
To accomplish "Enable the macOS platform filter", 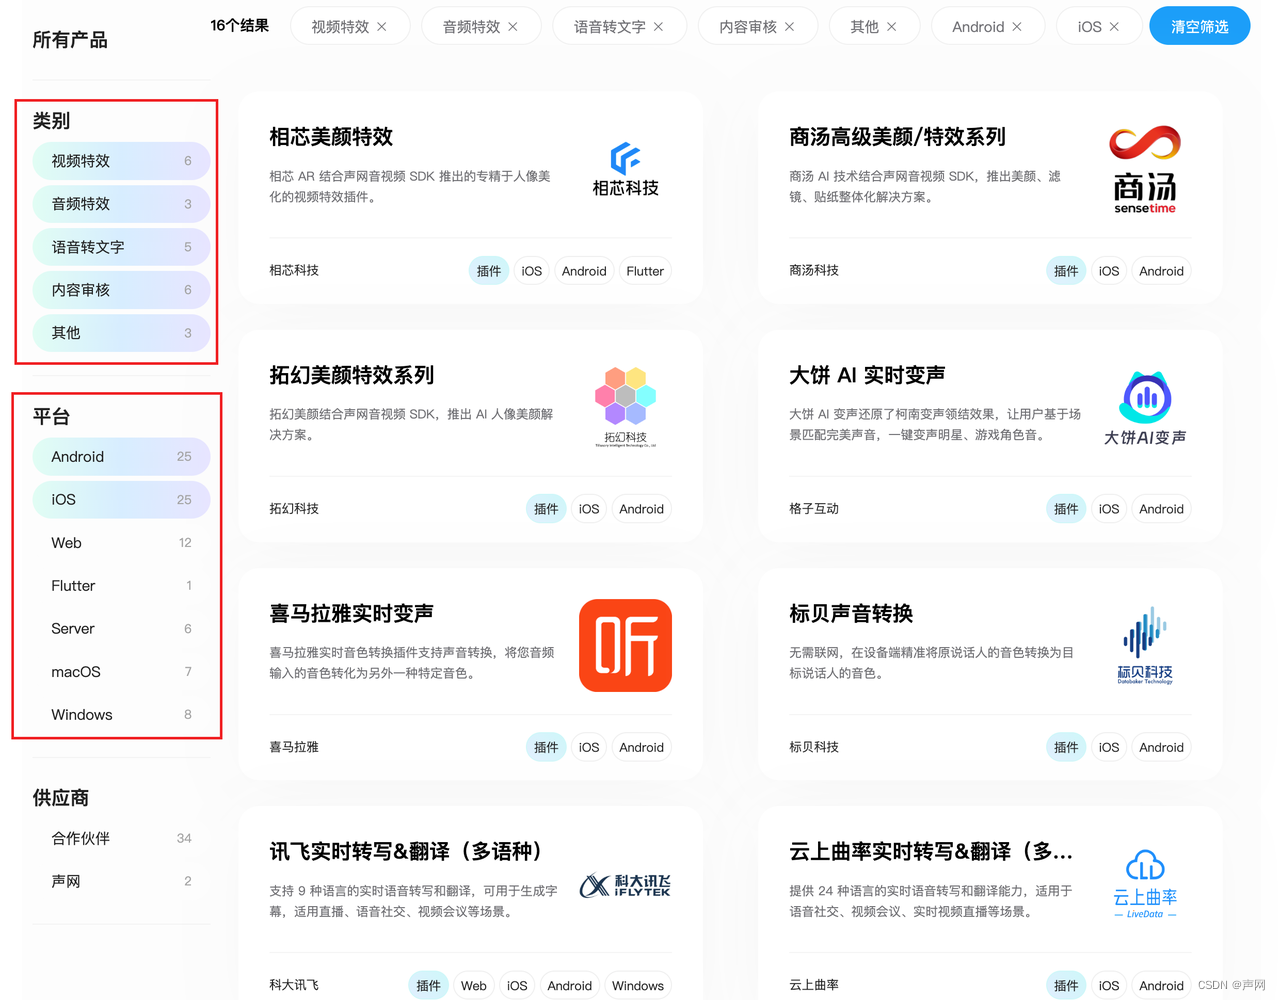I will (x=121, y=672).
